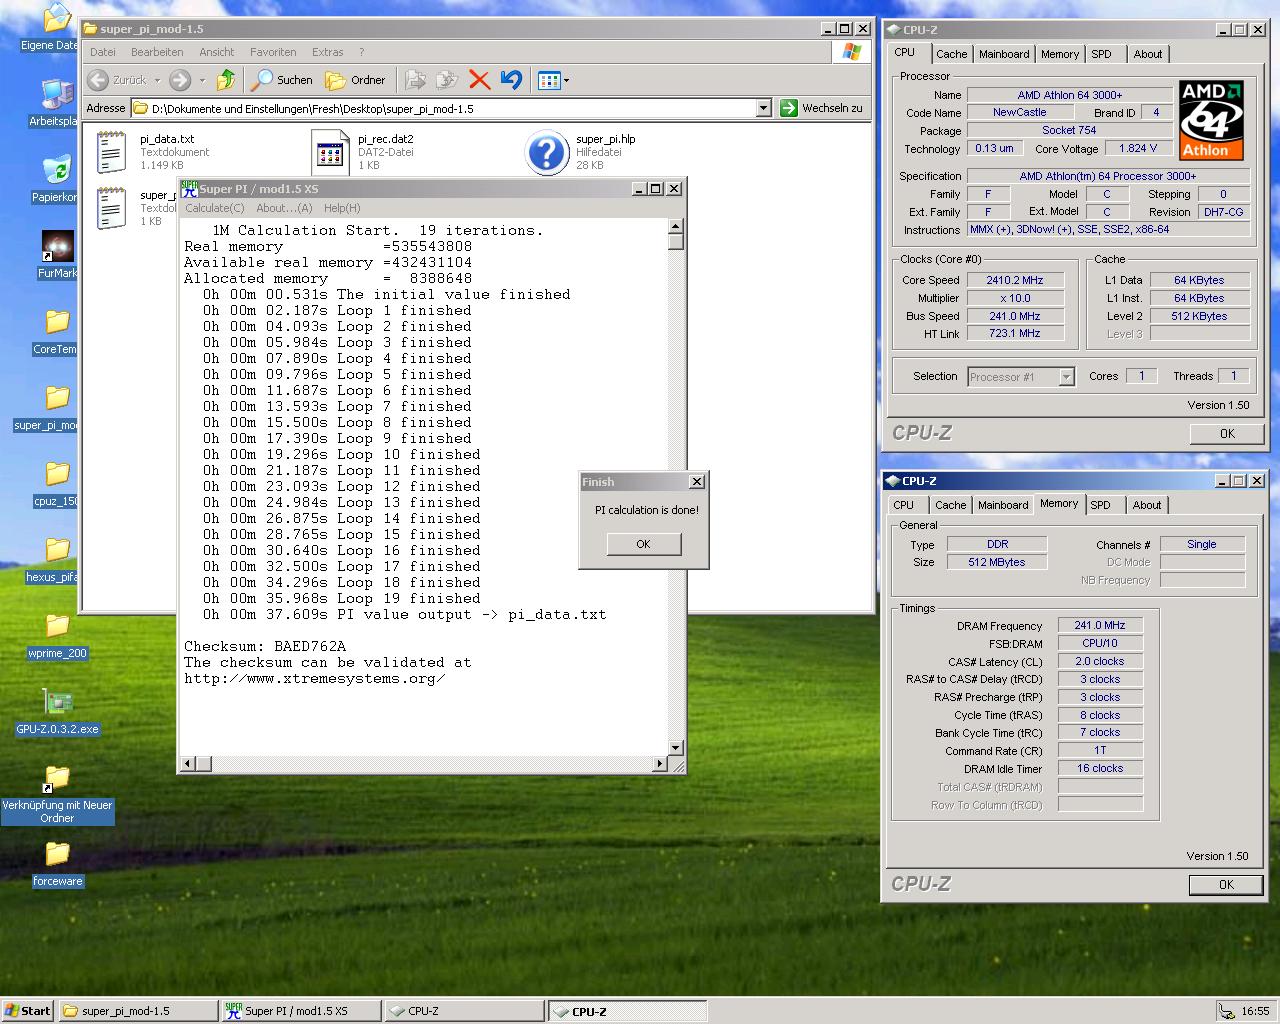Click the Core Speed 2410.2 MHz value

1014,280
